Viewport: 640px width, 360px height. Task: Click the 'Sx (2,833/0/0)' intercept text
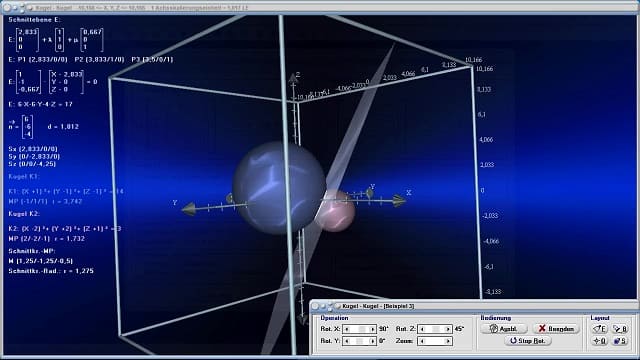[33, 149]
